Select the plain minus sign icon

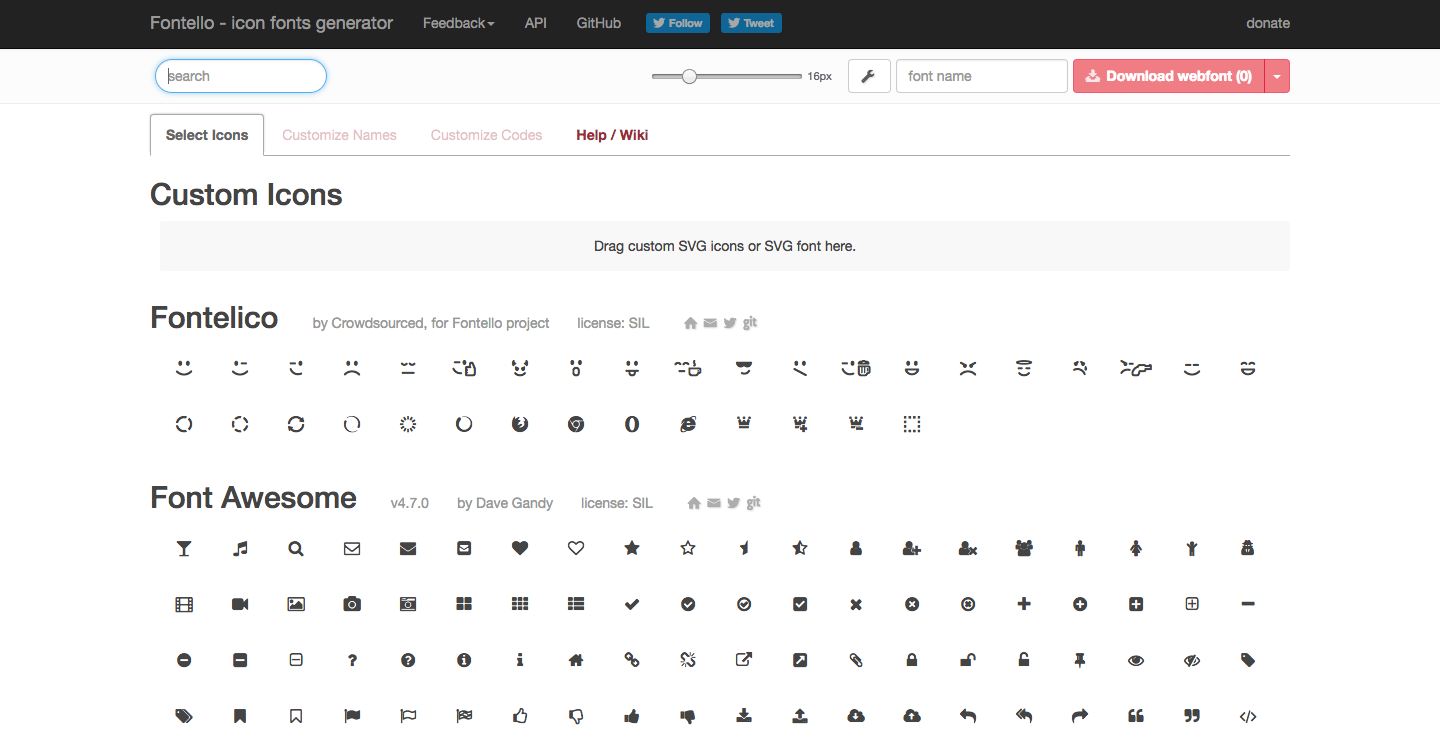(x=1248, y=604)
